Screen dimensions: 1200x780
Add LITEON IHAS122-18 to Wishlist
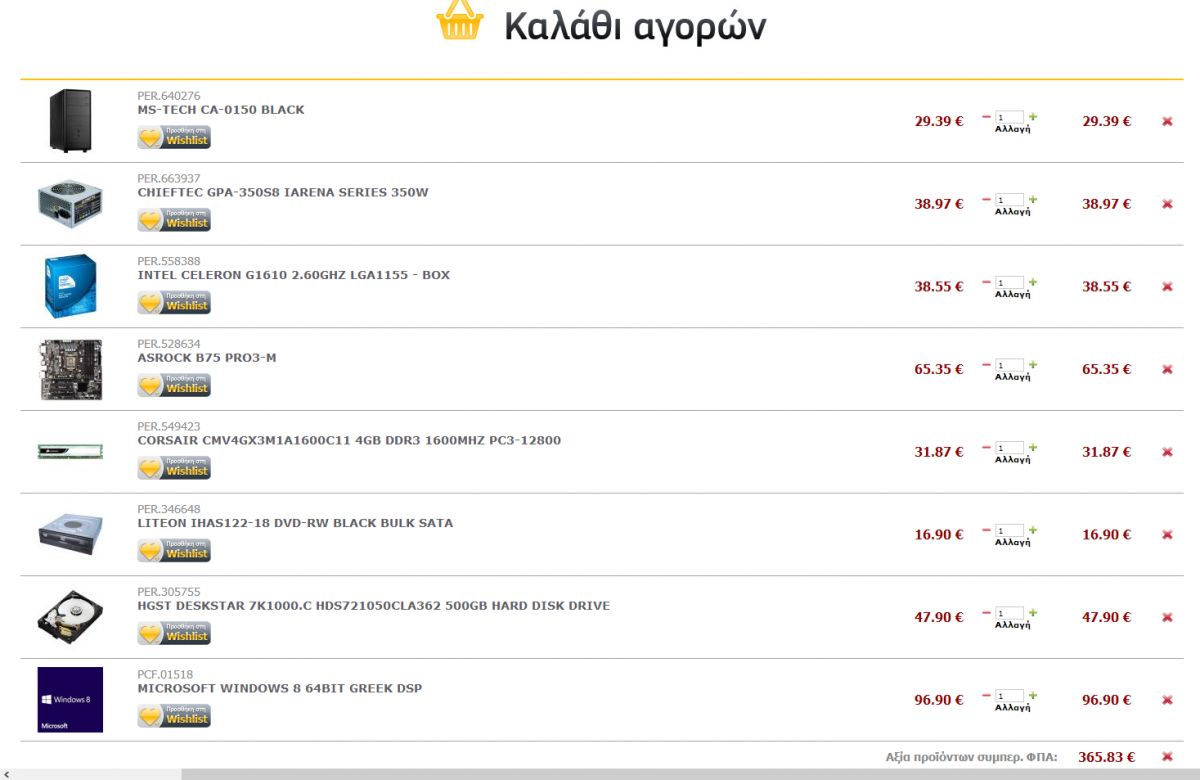pos(174,550)
